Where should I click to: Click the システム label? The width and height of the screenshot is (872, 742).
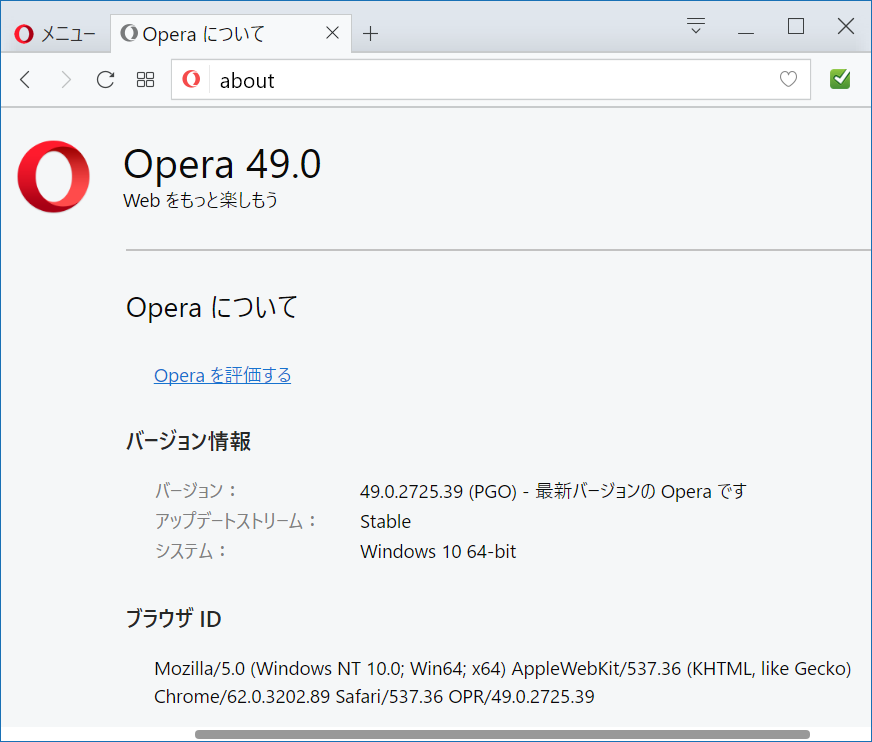(191, 551)
